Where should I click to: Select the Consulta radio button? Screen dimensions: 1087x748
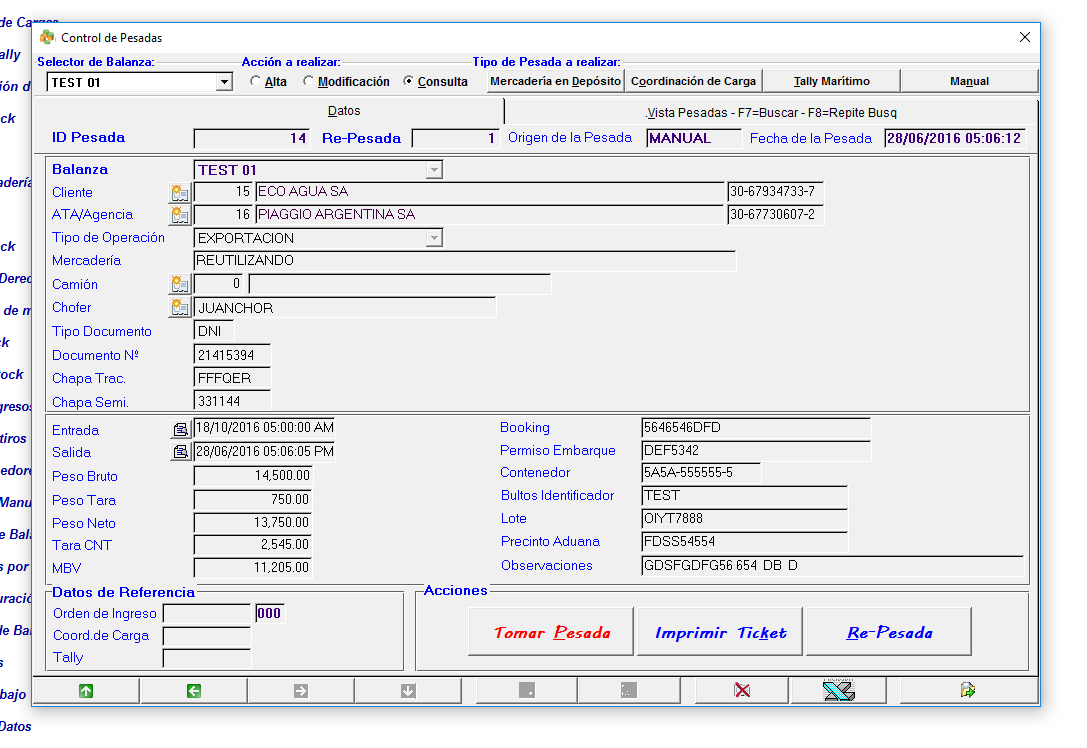coord(409,82)
